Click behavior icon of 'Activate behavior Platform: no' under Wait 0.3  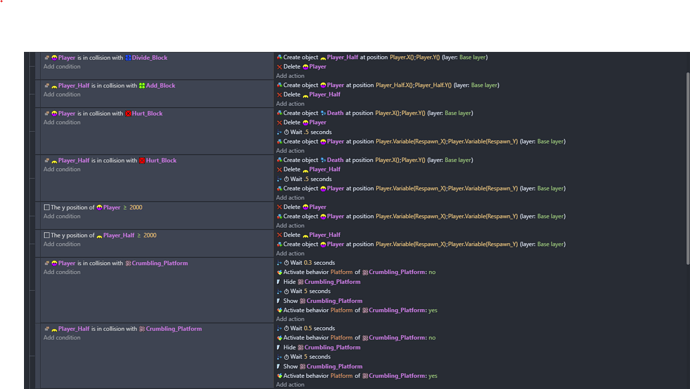pos(279,272)
